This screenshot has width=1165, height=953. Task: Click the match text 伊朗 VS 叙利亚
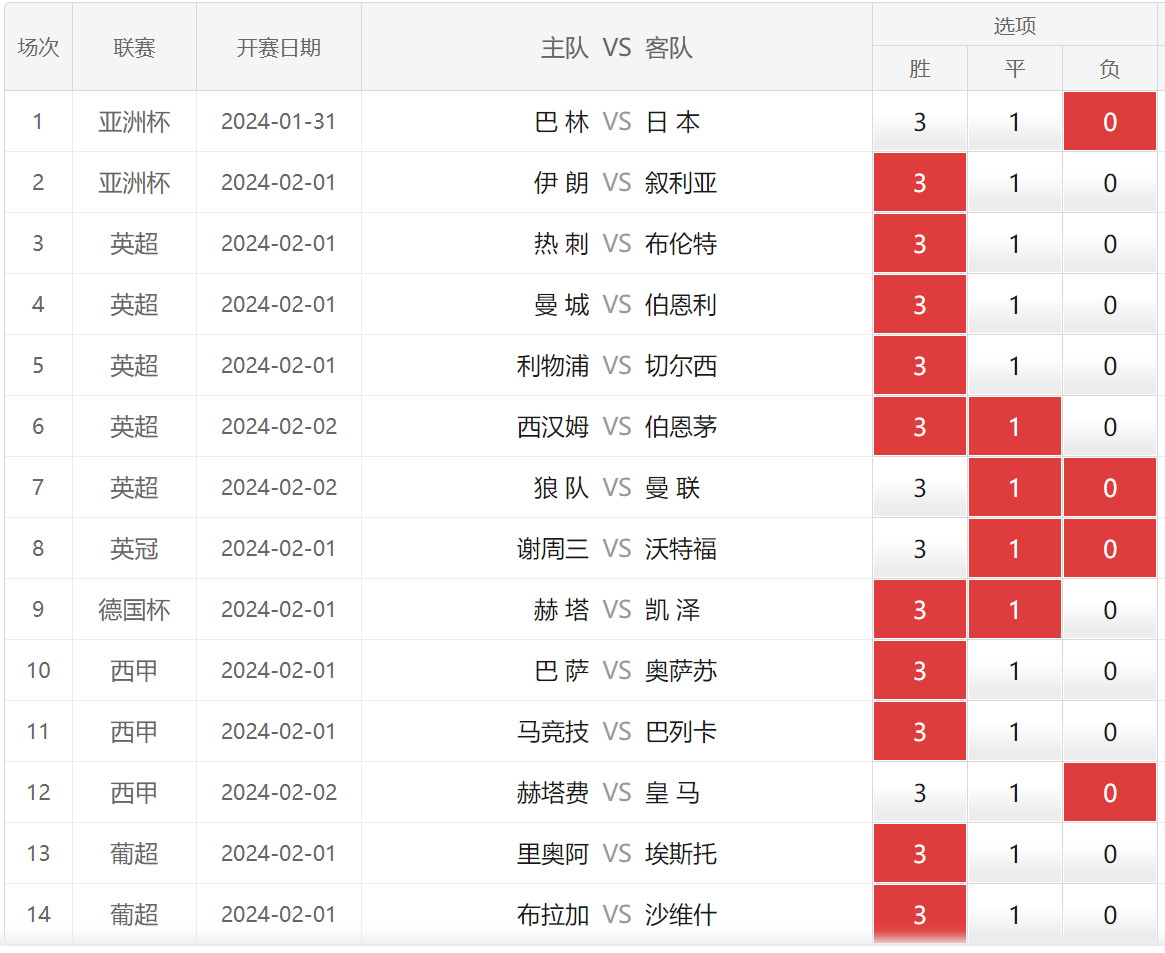tap(626, 183)
